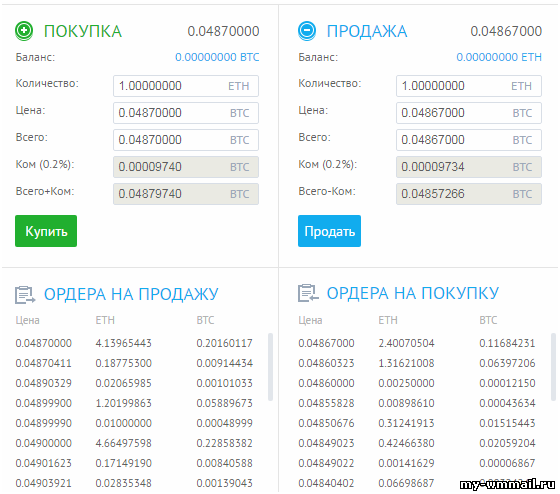Click the Всего+Ком field 0.04879740

(186, 194)
